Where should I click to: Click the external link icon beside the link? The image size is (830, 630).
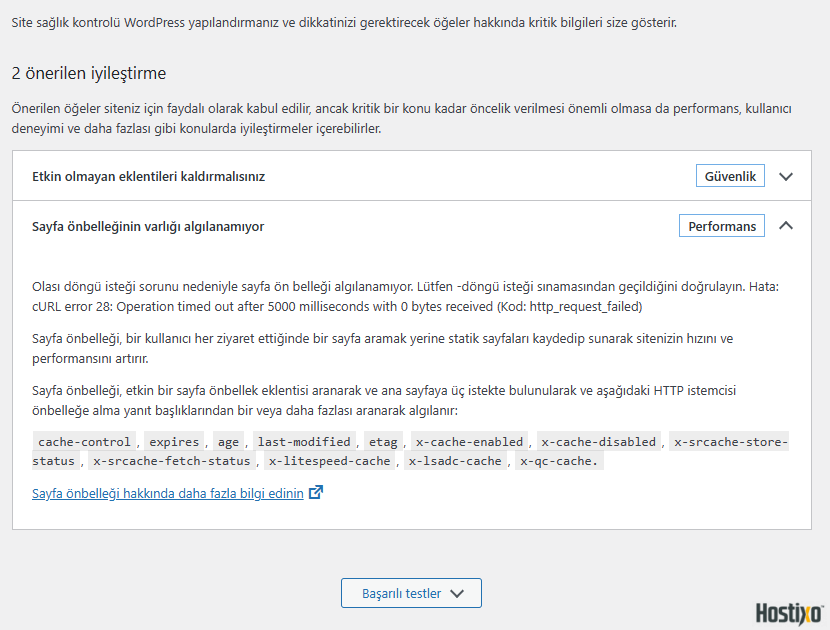[316, 492]
